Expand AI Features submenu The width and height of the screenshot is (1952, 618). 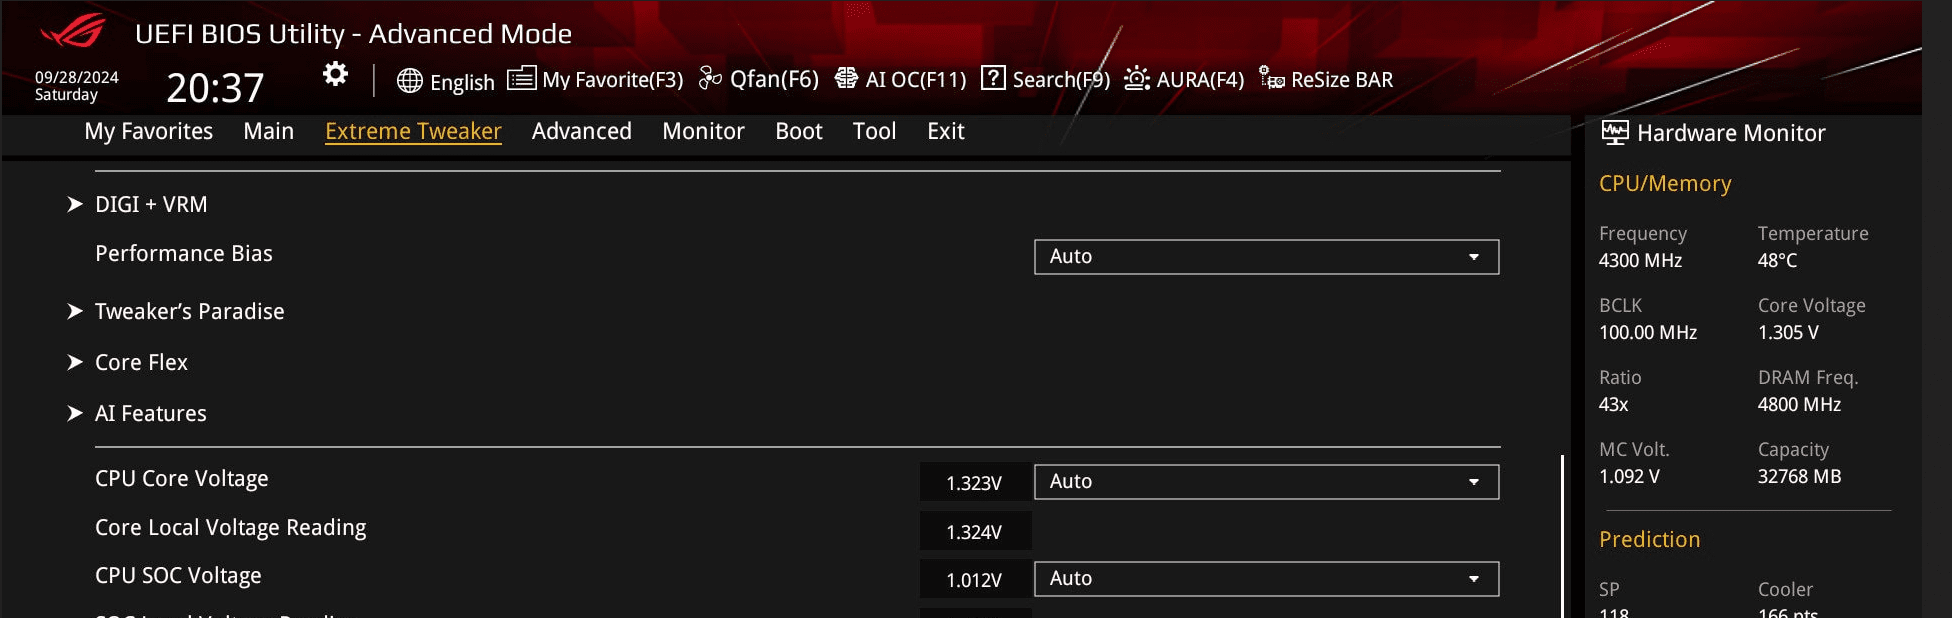point(150,413)
